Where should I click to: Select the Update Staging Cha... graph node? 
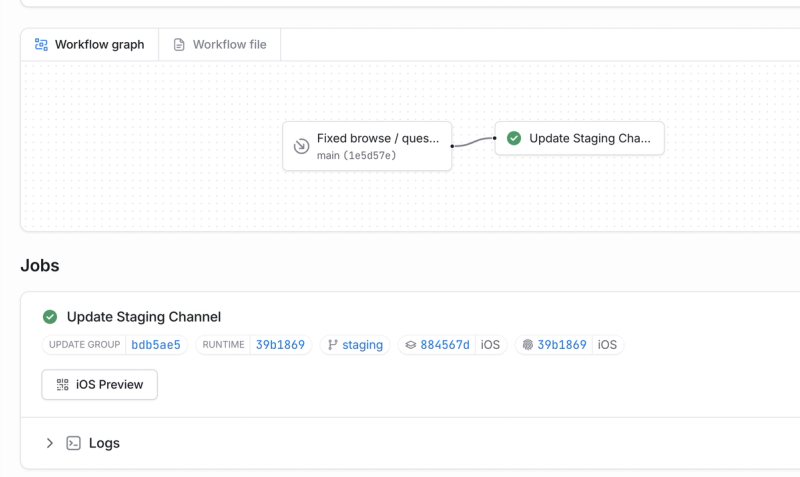[x=580, y=138]
